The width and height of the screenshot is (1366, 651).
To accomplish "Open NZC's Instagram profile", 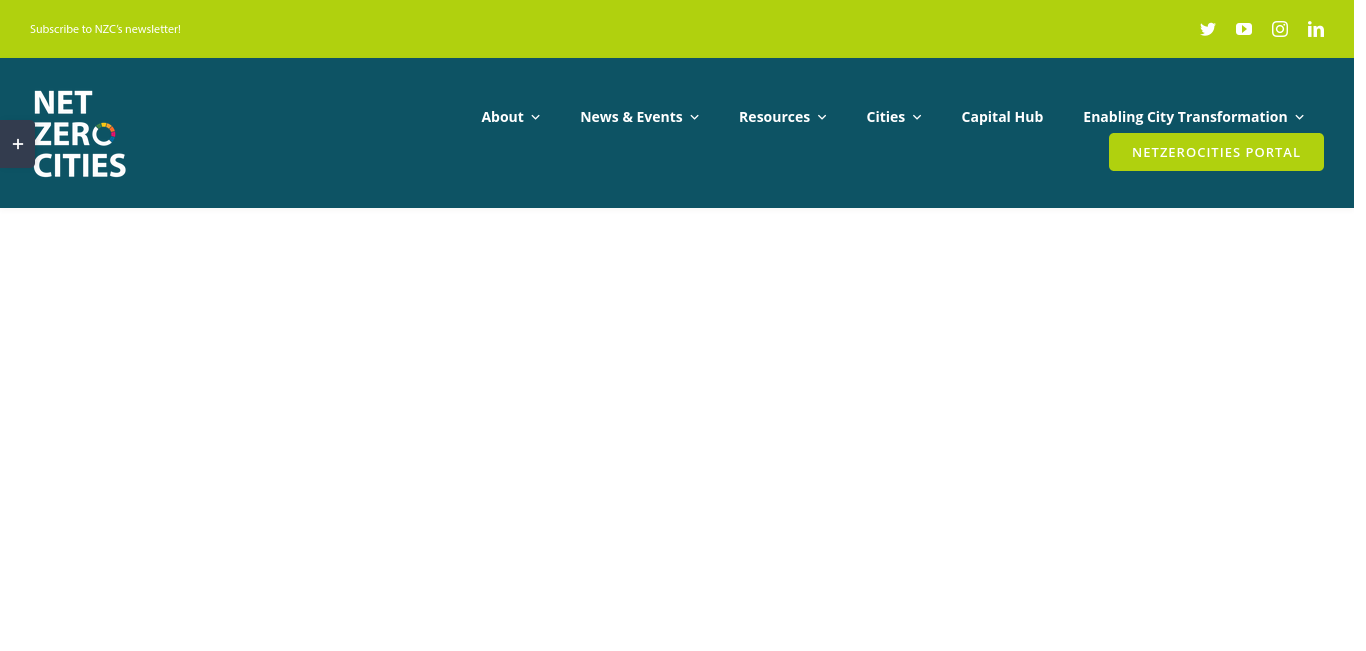I will (x=1280, y=29).
